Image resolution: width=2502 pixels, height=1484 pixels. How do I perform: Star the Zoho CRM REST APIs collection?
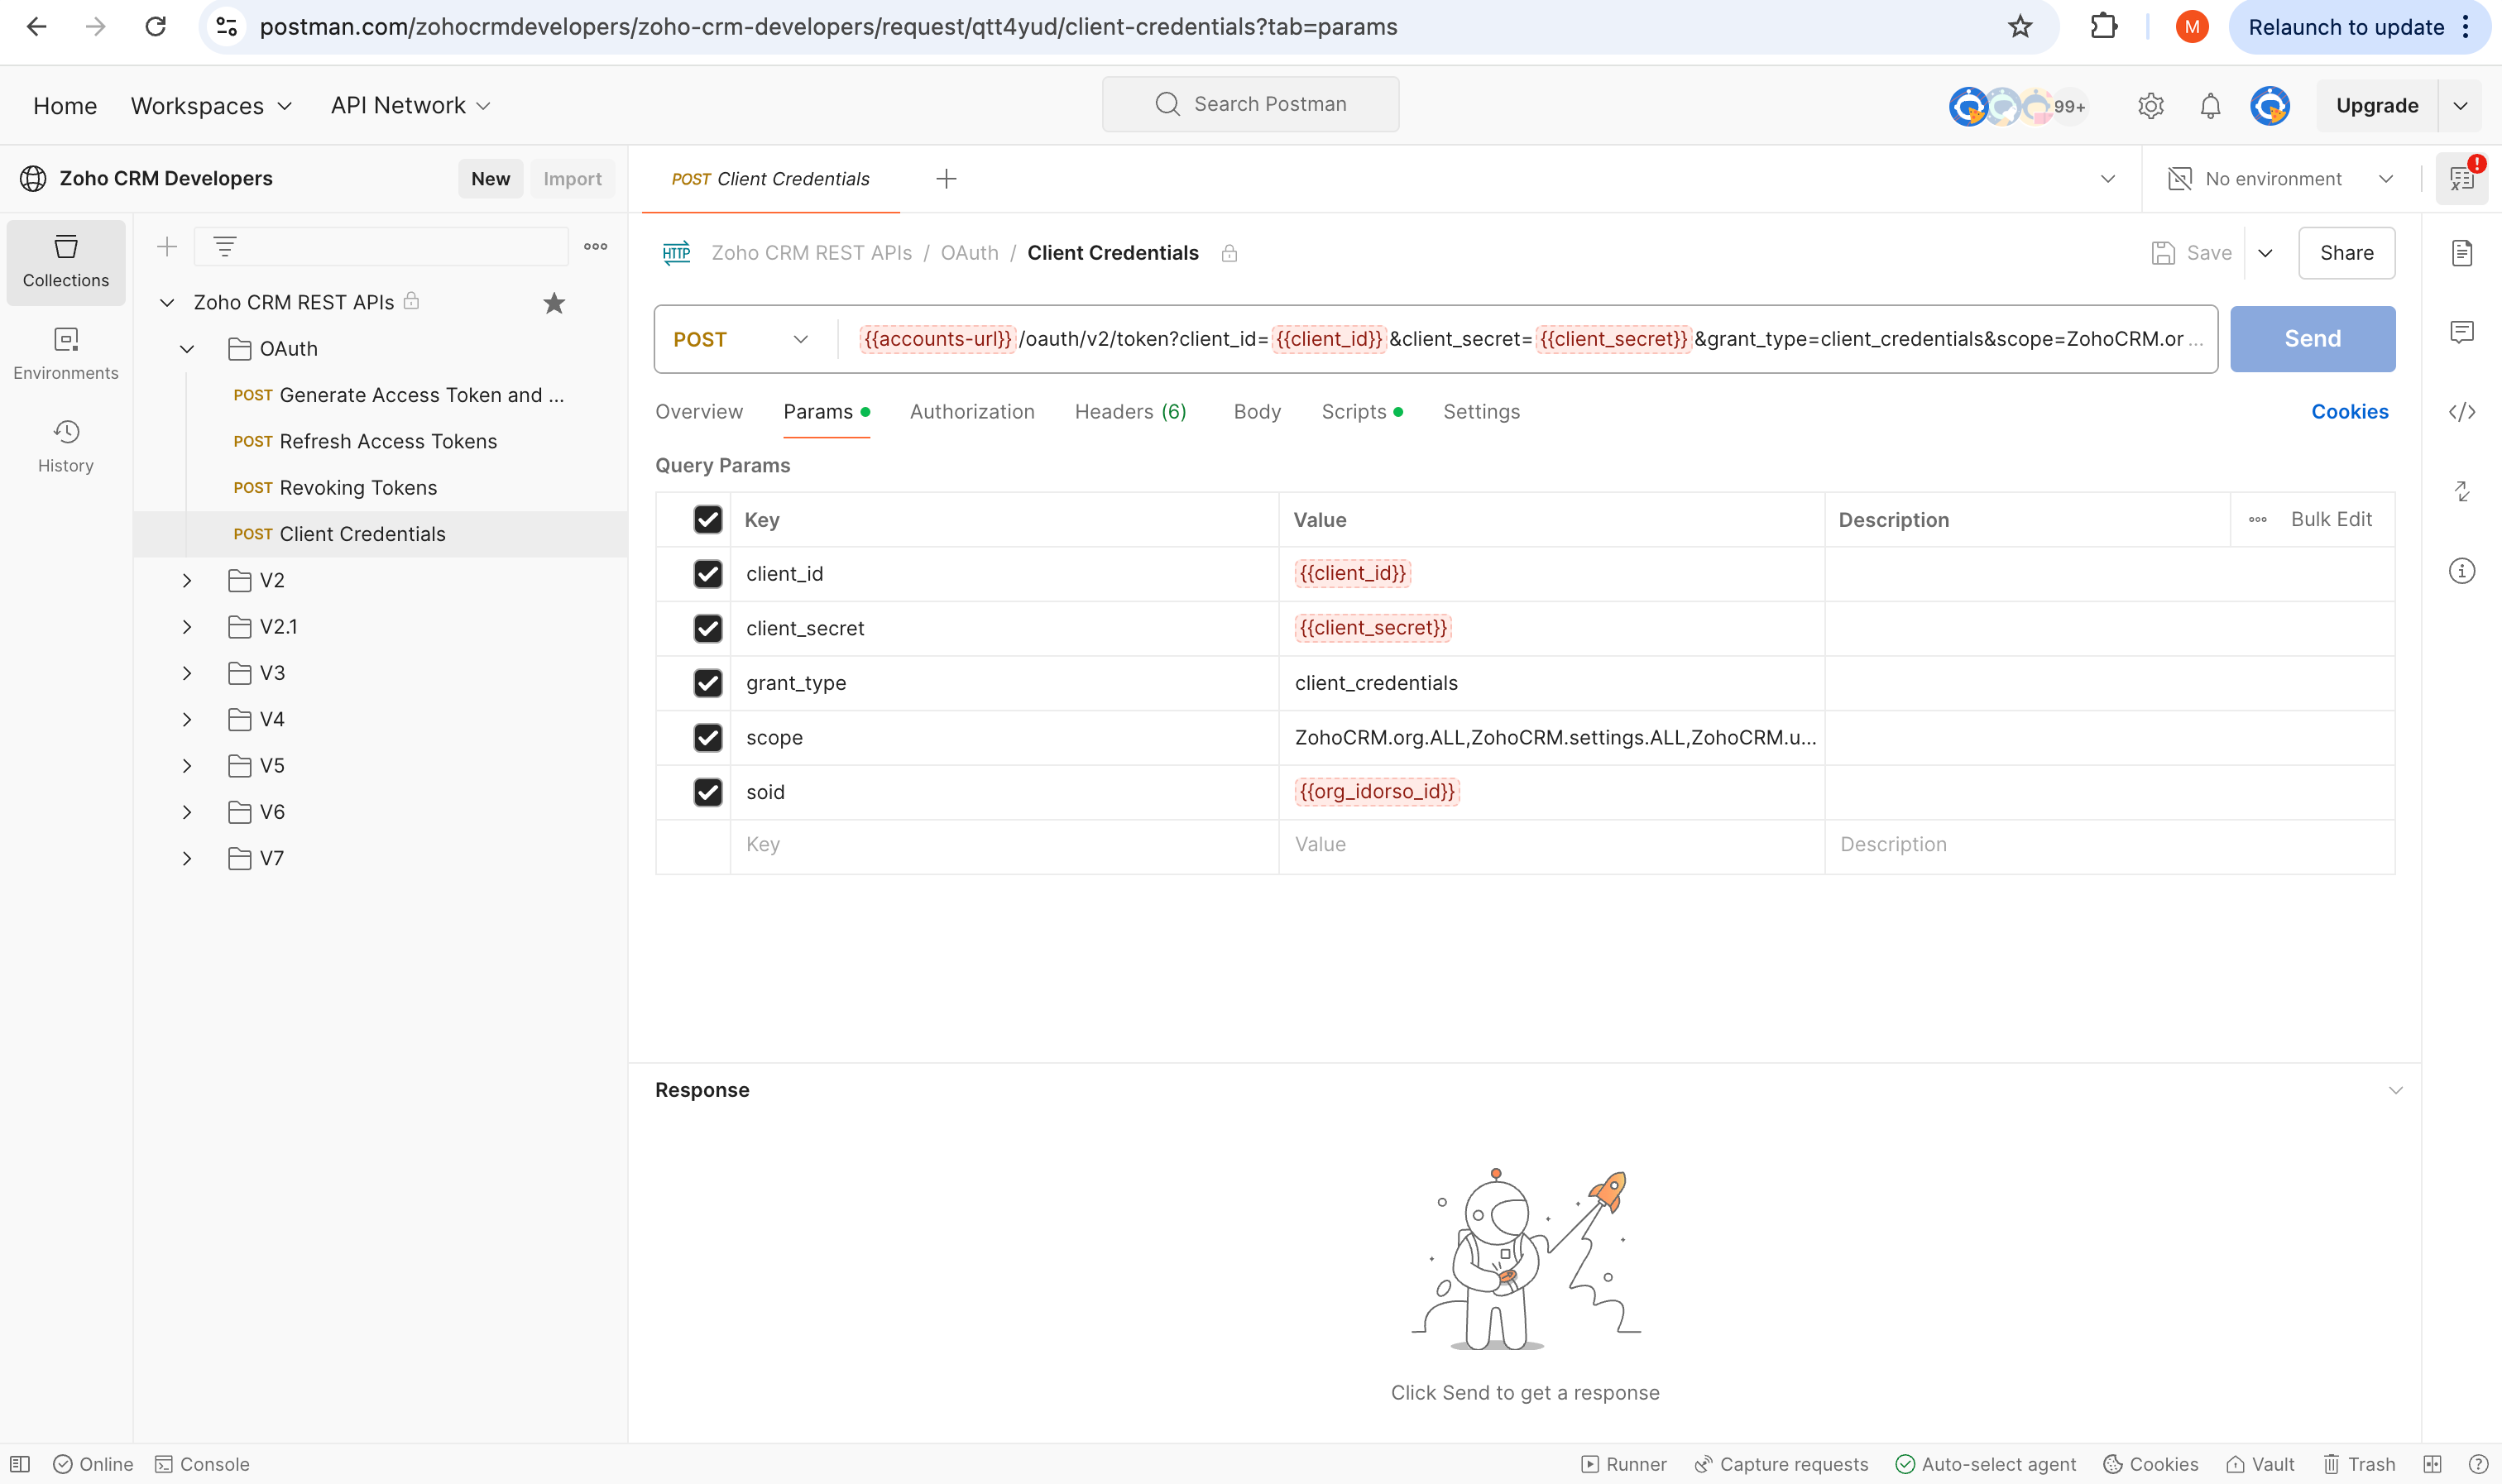pyautogui.click(x=554, y=303)
